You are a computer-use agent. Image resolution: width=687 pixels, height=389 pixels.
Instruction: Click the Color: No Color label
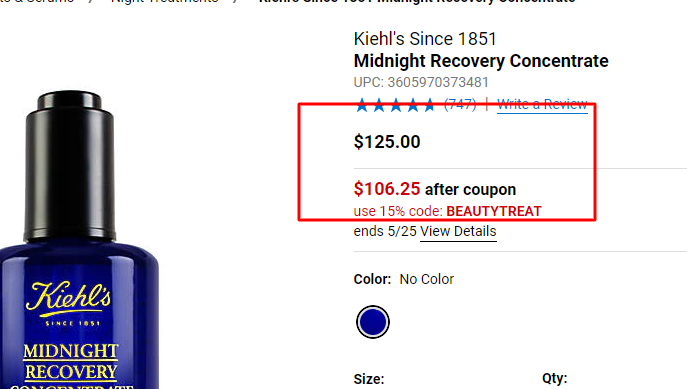pos(404,279)
